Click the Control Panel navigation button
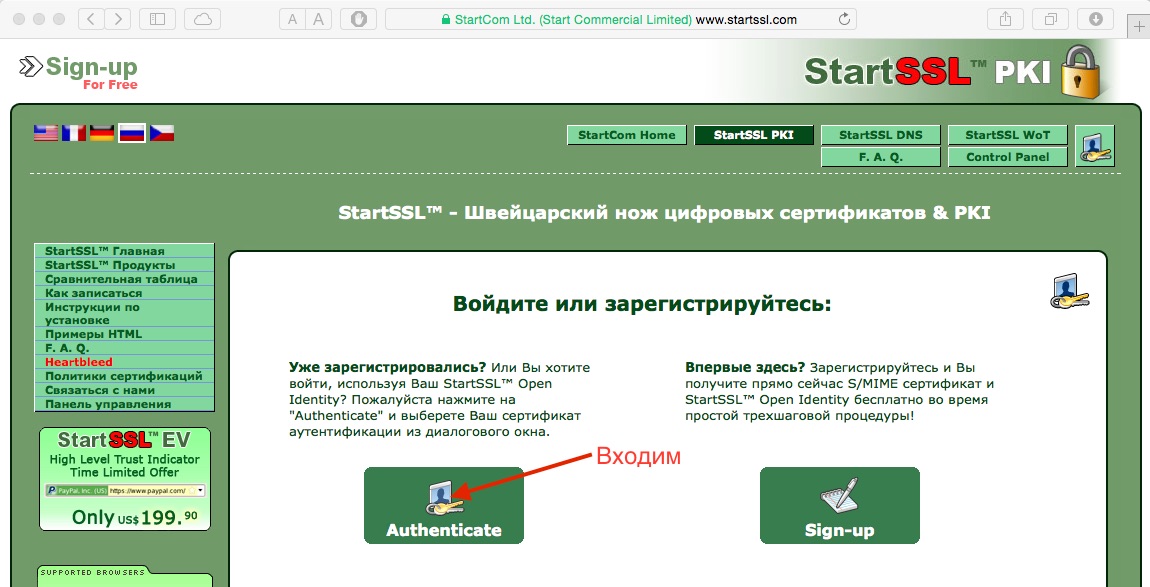 coord(1007,157)
